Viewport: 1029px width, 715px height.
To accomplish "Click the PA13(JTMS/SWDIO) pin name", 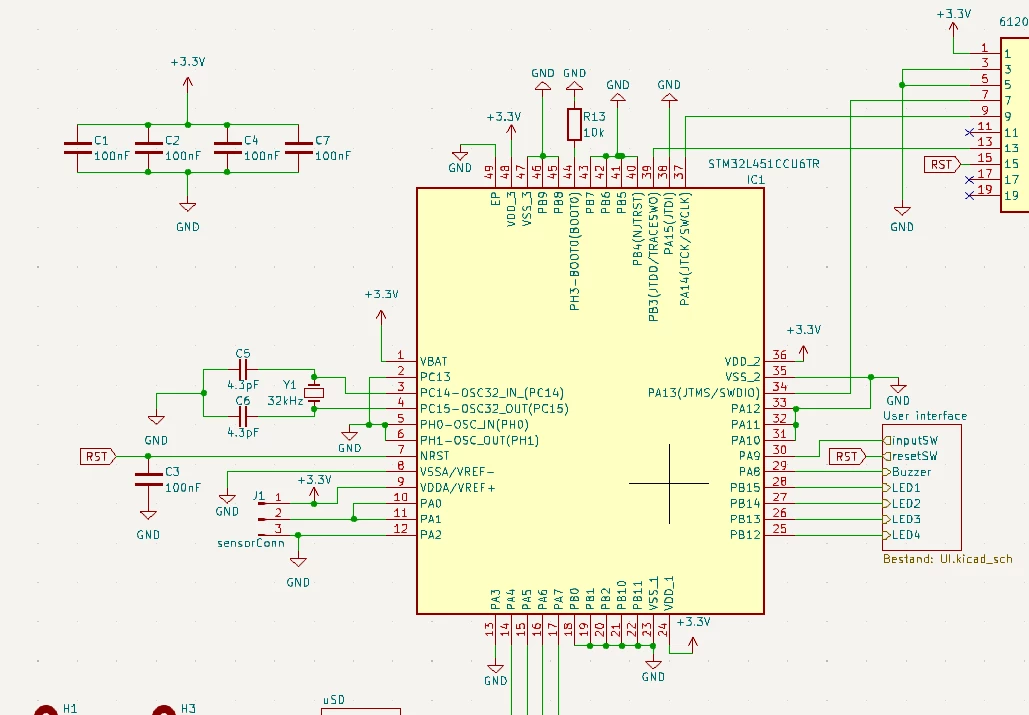I will [704, 393].
